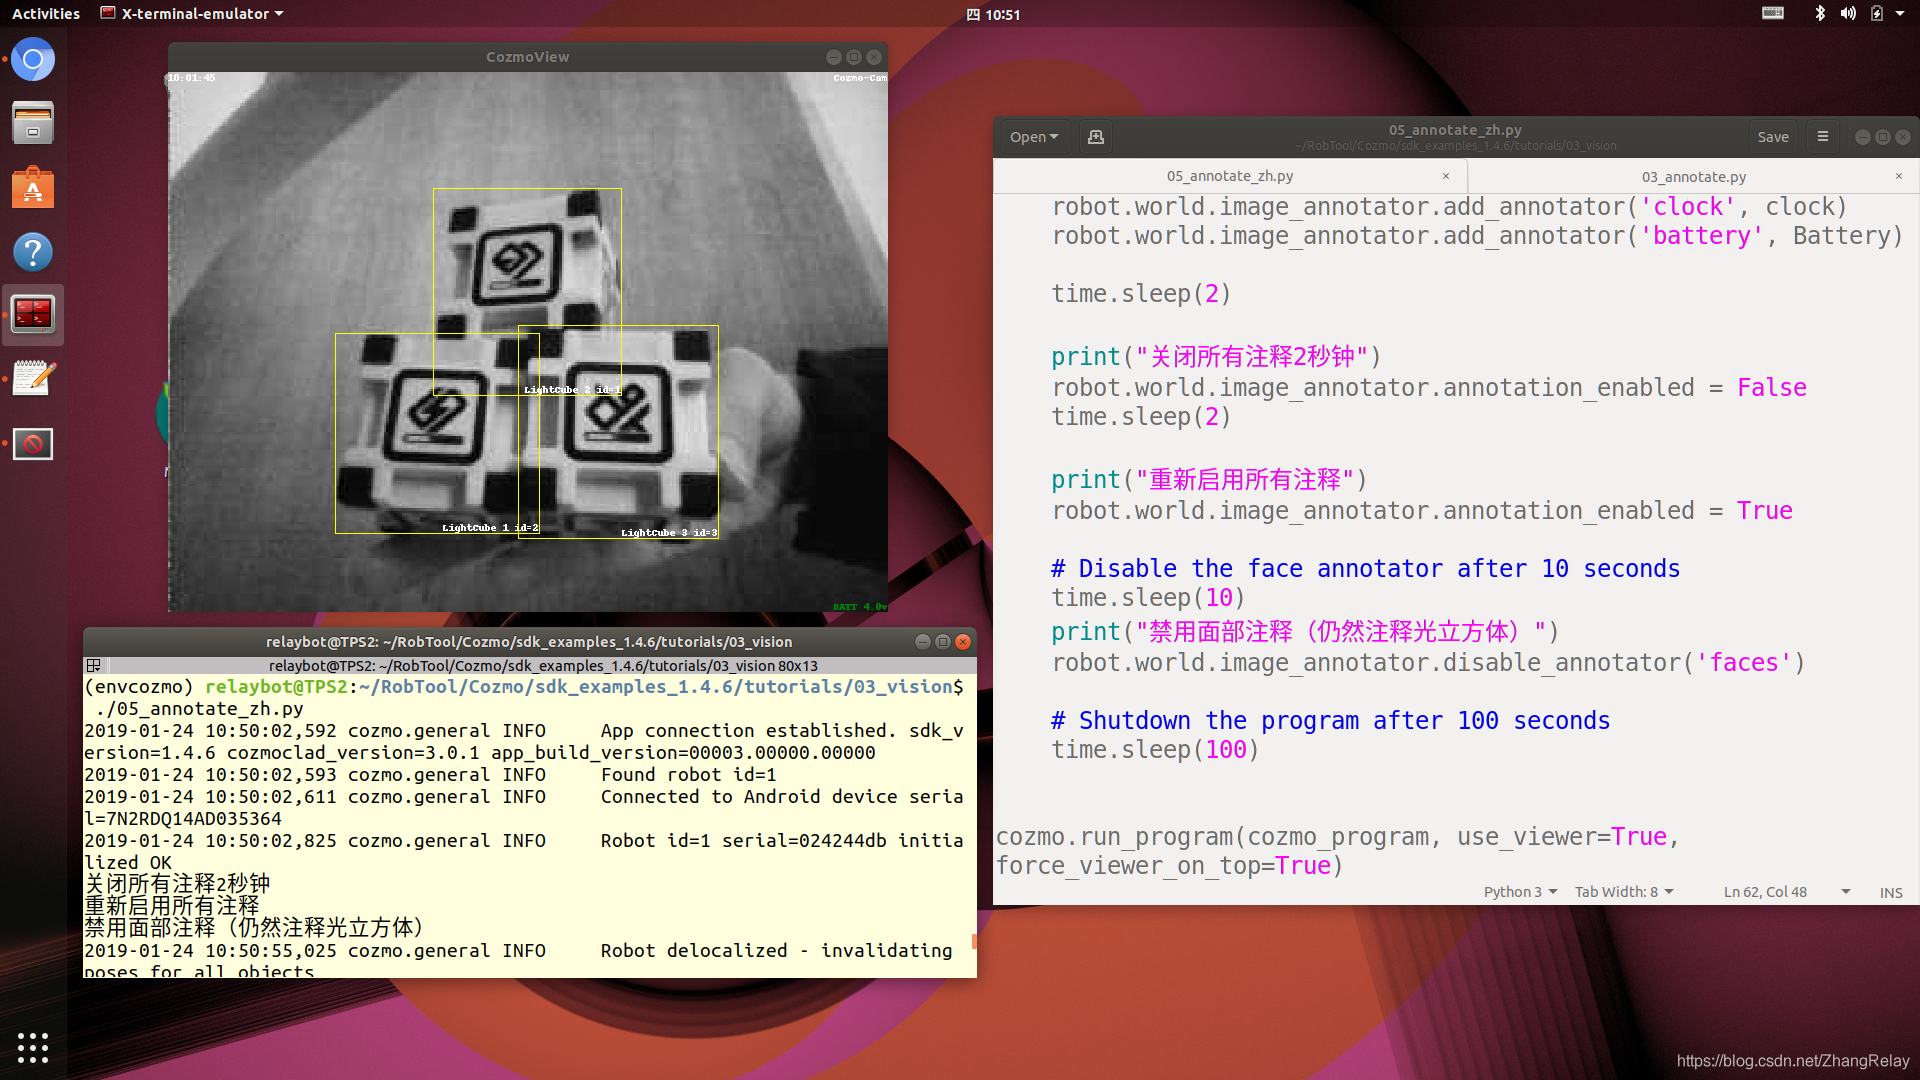Launch Ubuntu Software from the dock
This screenshot has width=1920, height=1080.
pyautogui.click(x=33, y=187)
